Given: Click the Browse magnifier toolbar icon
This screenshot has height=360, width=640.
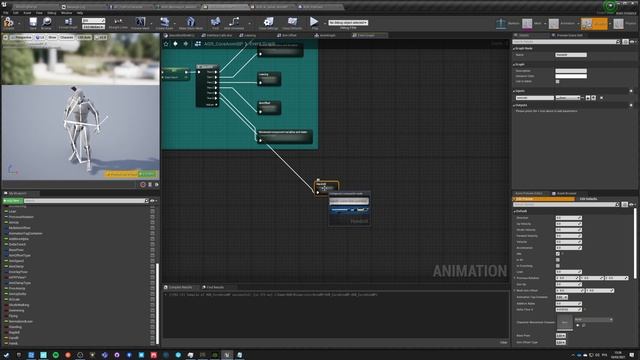Looking at the screenshot, I should click(47, 23).
